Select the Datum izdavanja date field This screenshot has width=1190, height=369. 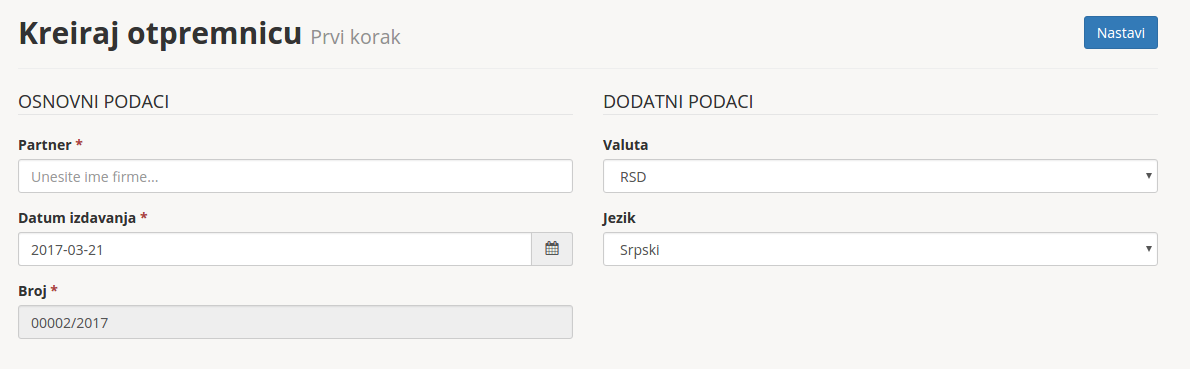pyautogui.click(x=275, y=249)
